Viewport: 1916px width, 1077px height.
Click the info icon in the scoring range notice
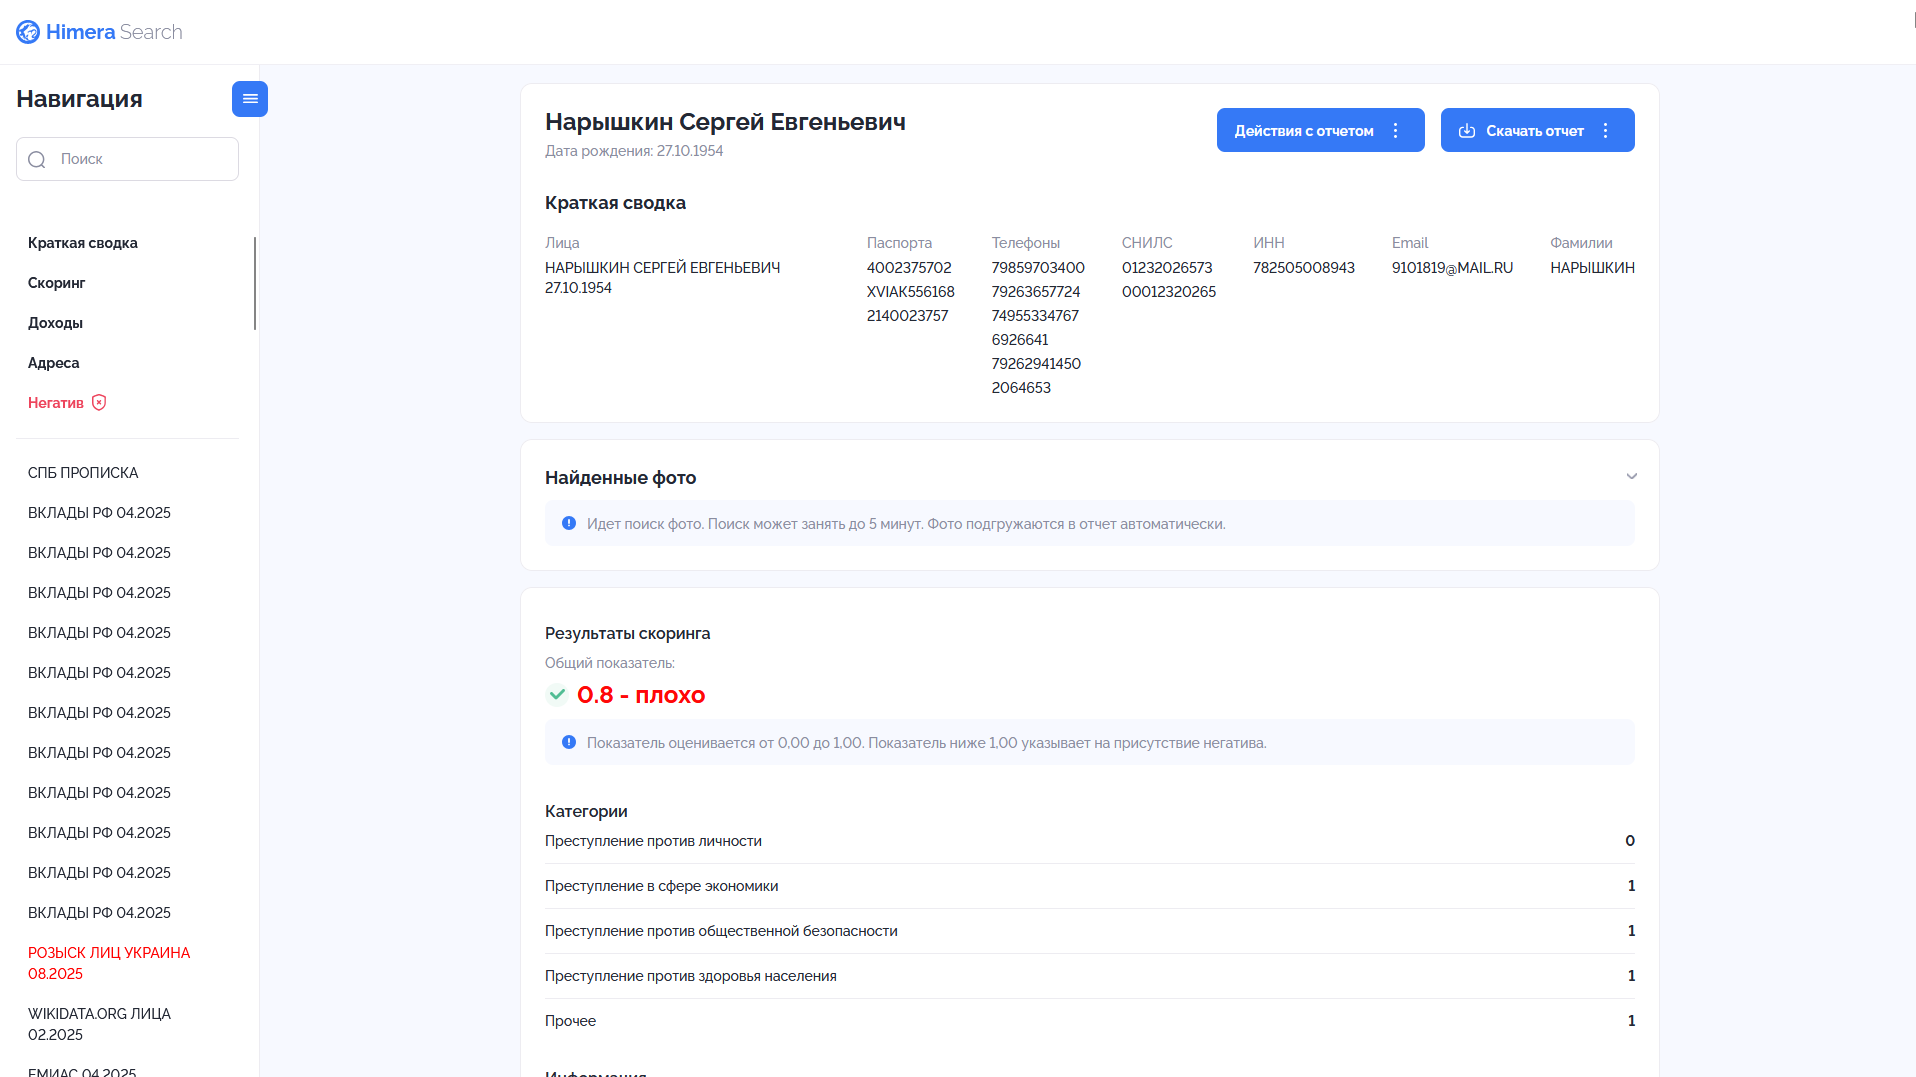pos(569,742)
